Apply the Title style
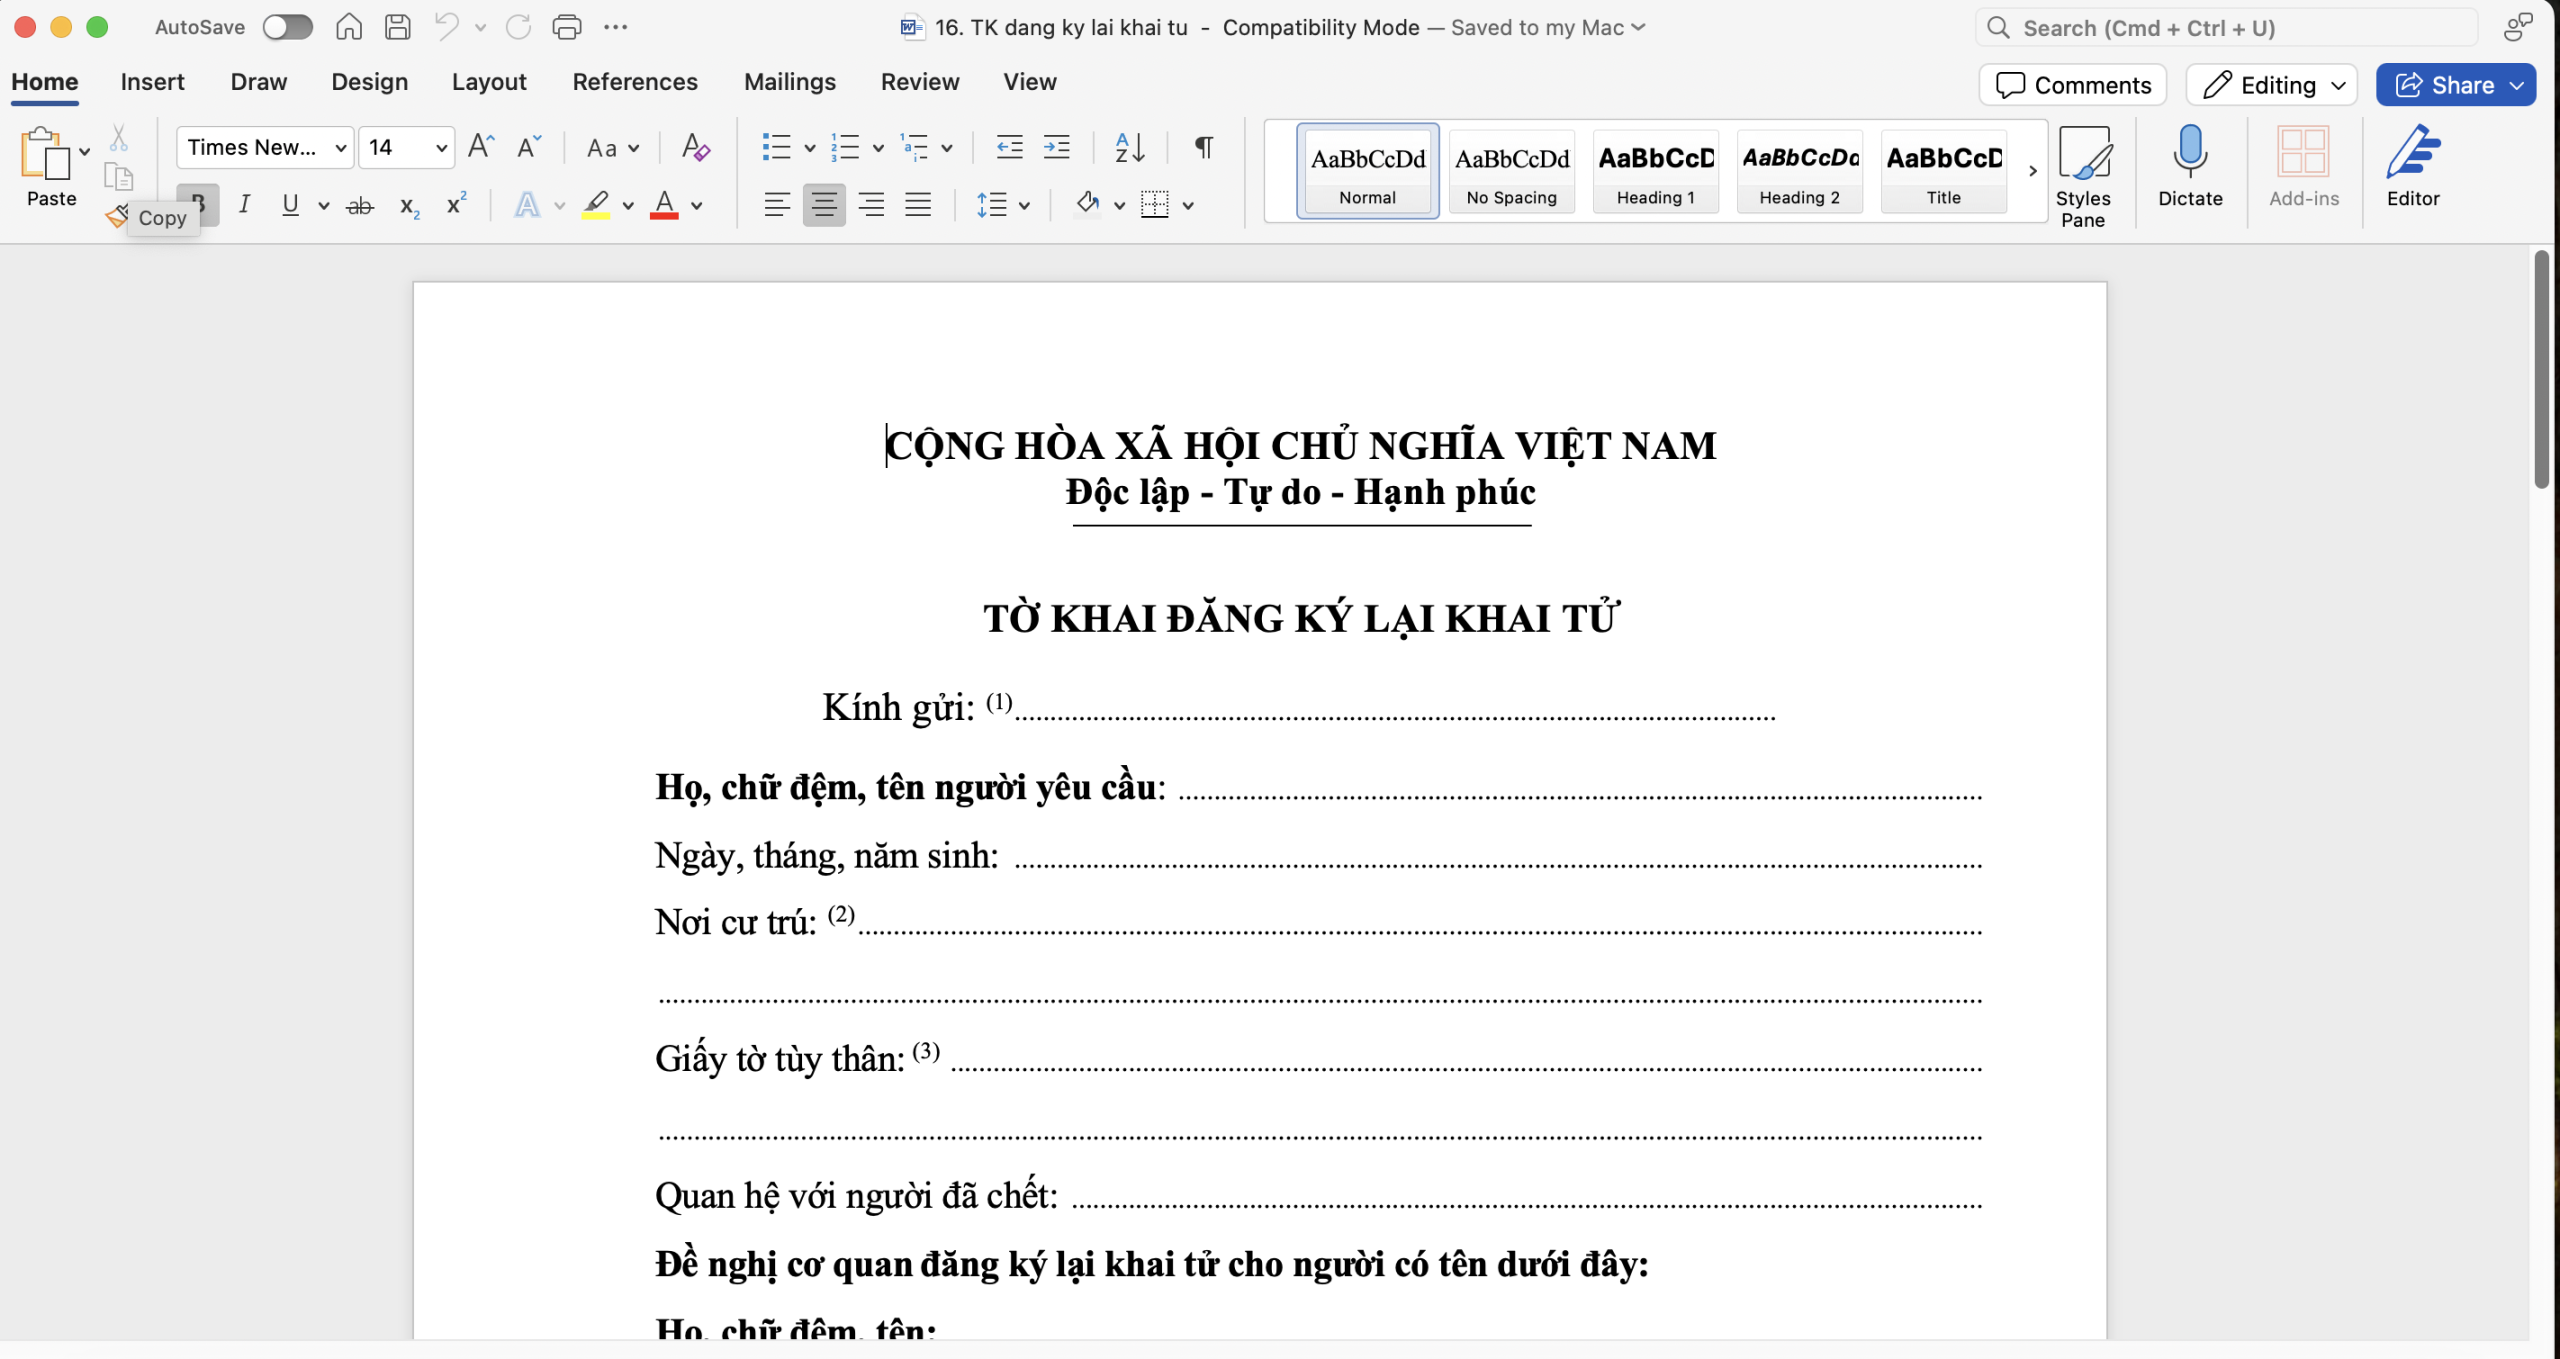 coord(1943,171)
